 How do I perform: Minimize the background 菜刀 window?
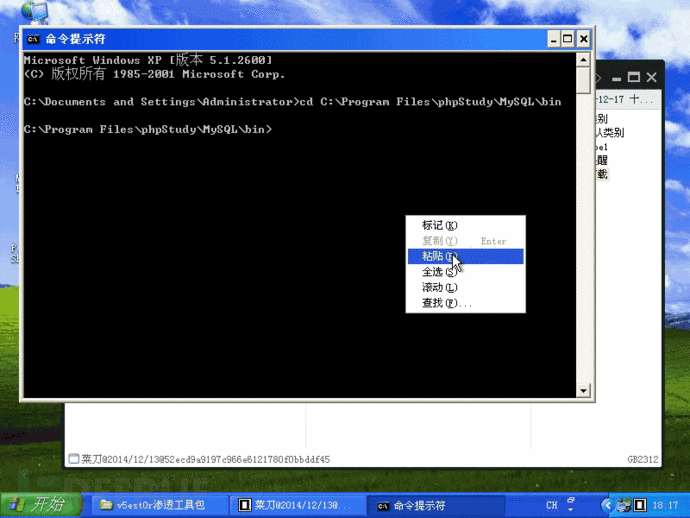tap(617, 78)
